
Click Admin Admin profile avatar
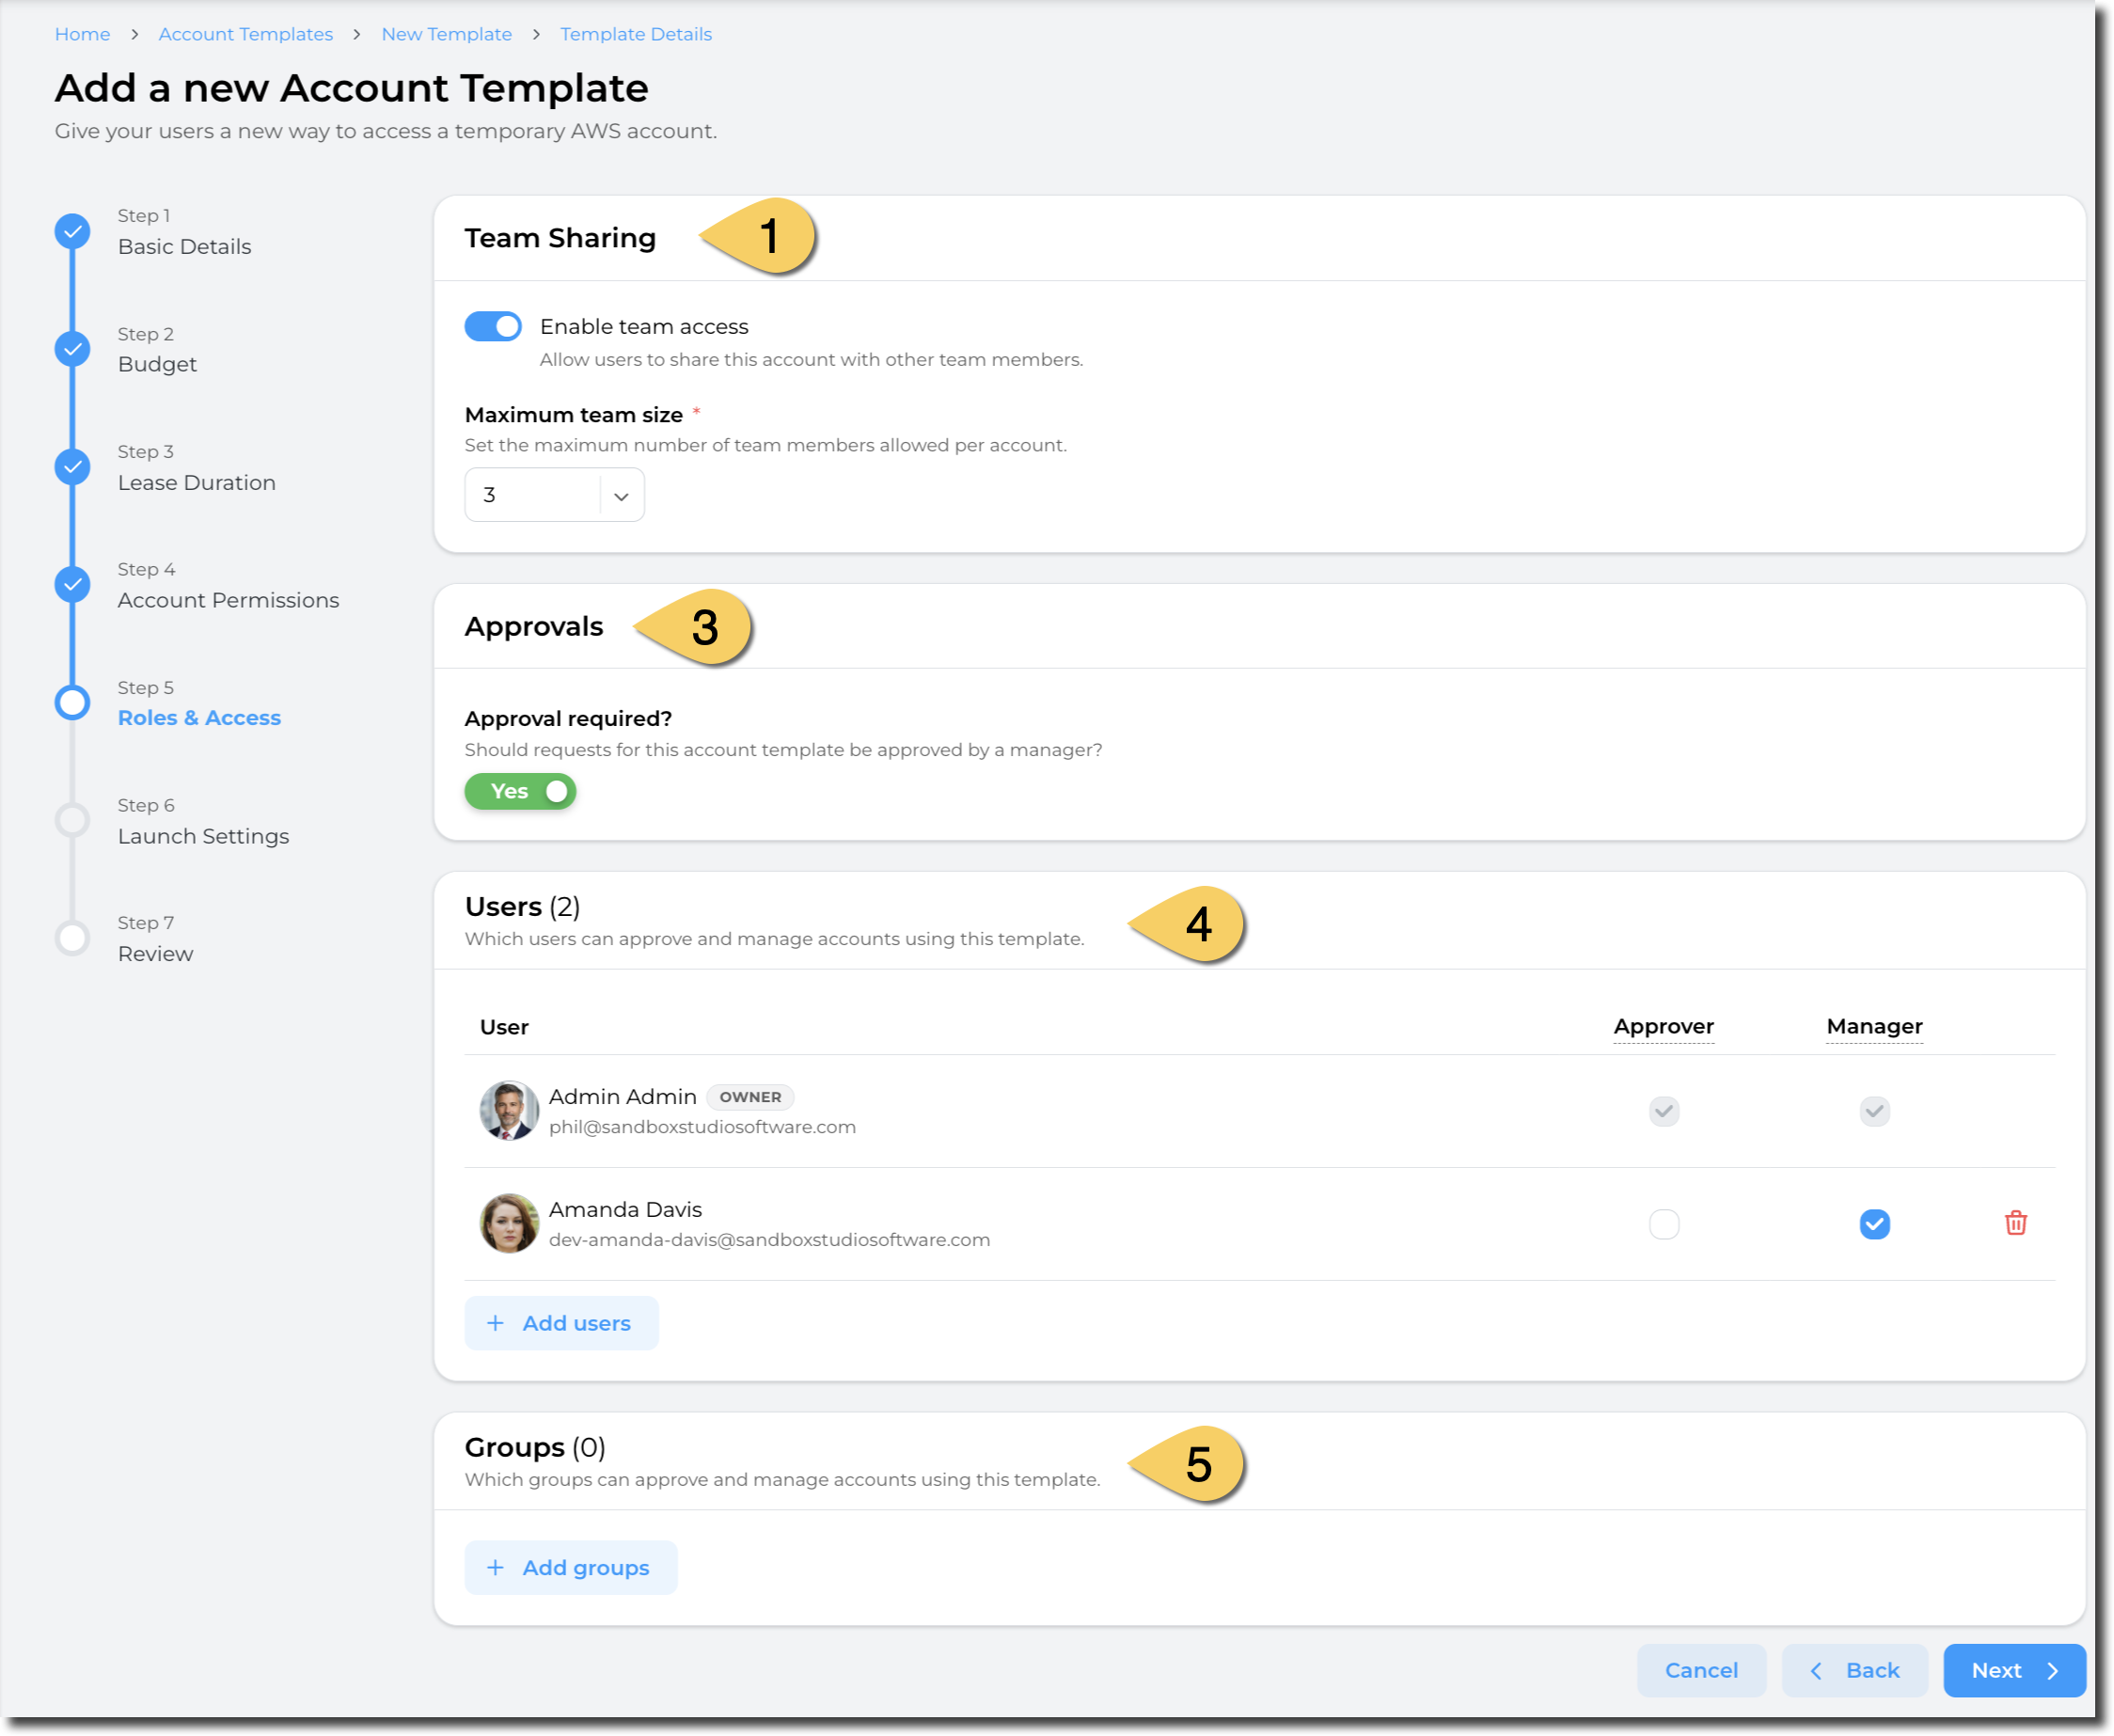click(x=509, y=1110)
